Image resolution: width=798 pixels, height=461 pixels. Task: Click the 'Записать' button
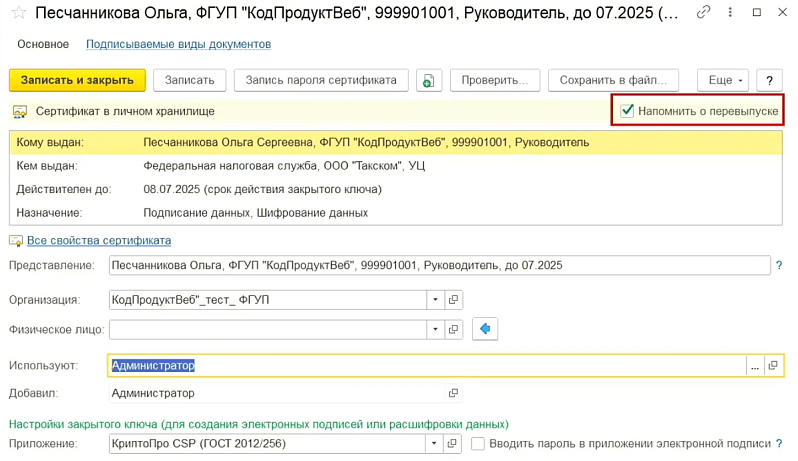tap(189, 80)
